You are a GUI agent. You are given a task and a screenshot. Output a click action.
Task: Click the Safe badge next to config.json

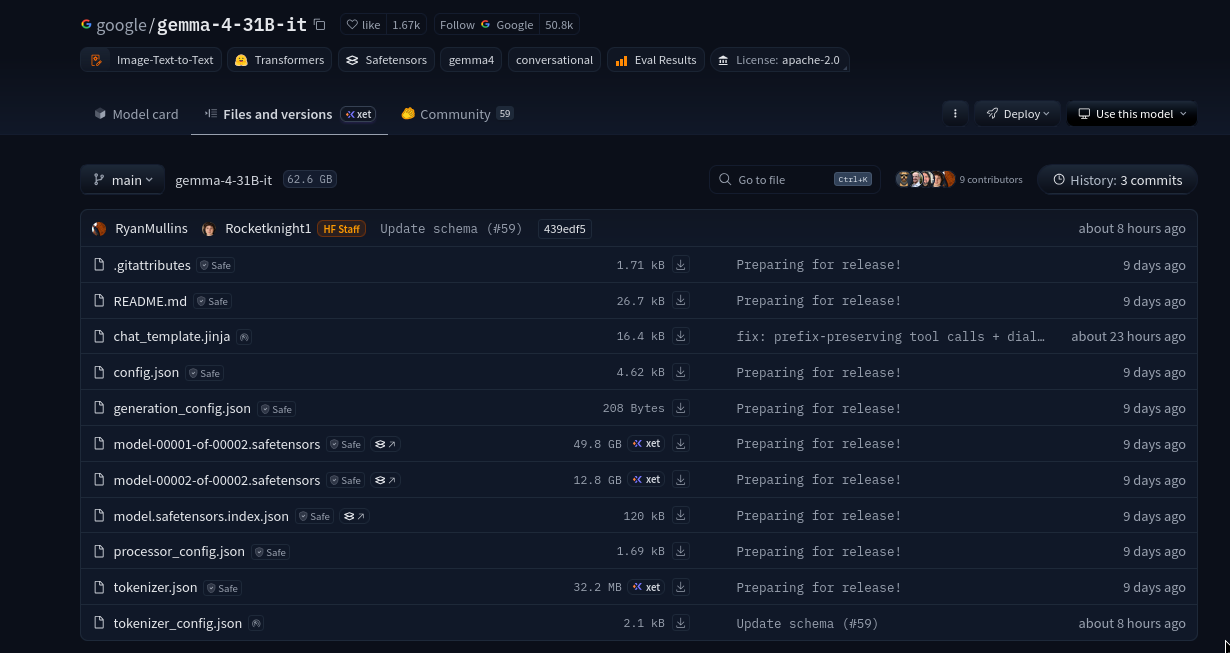[x=204, y=373]
